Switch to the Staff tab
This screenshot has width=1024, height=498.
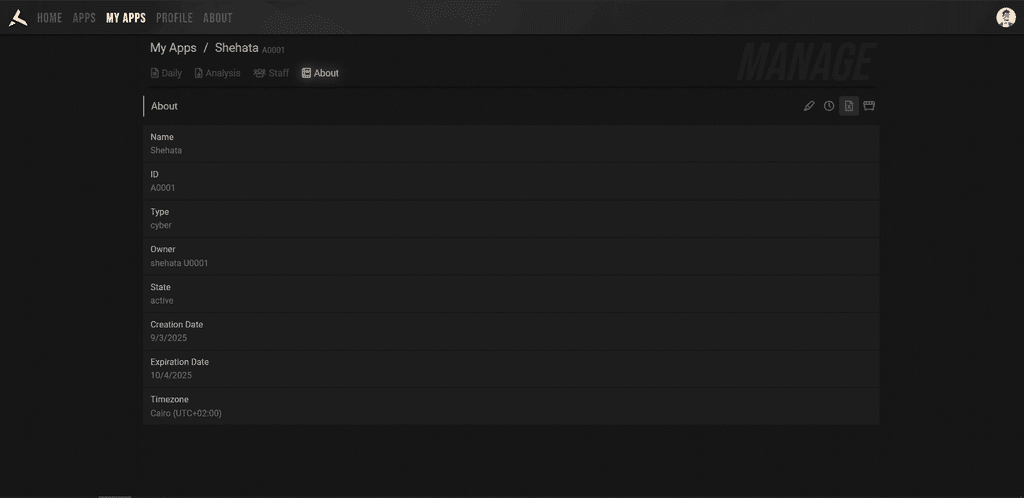pos(271,73)
